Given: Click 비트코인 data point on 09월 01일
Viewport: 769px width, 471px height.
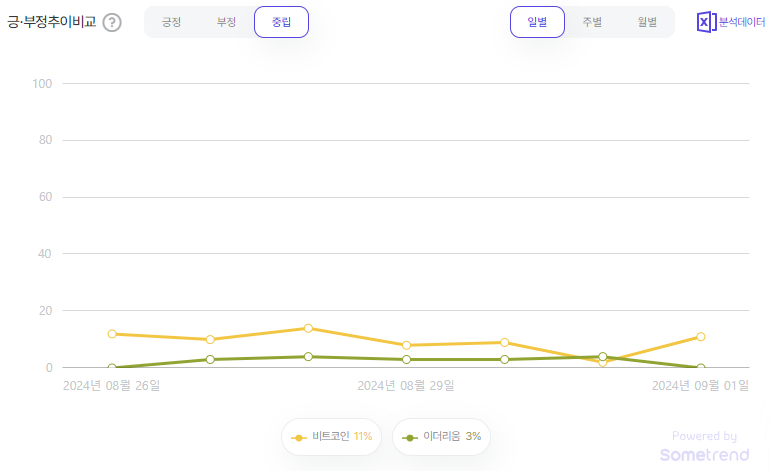Looking at the screenshot, I should click(x=701, y=337).
